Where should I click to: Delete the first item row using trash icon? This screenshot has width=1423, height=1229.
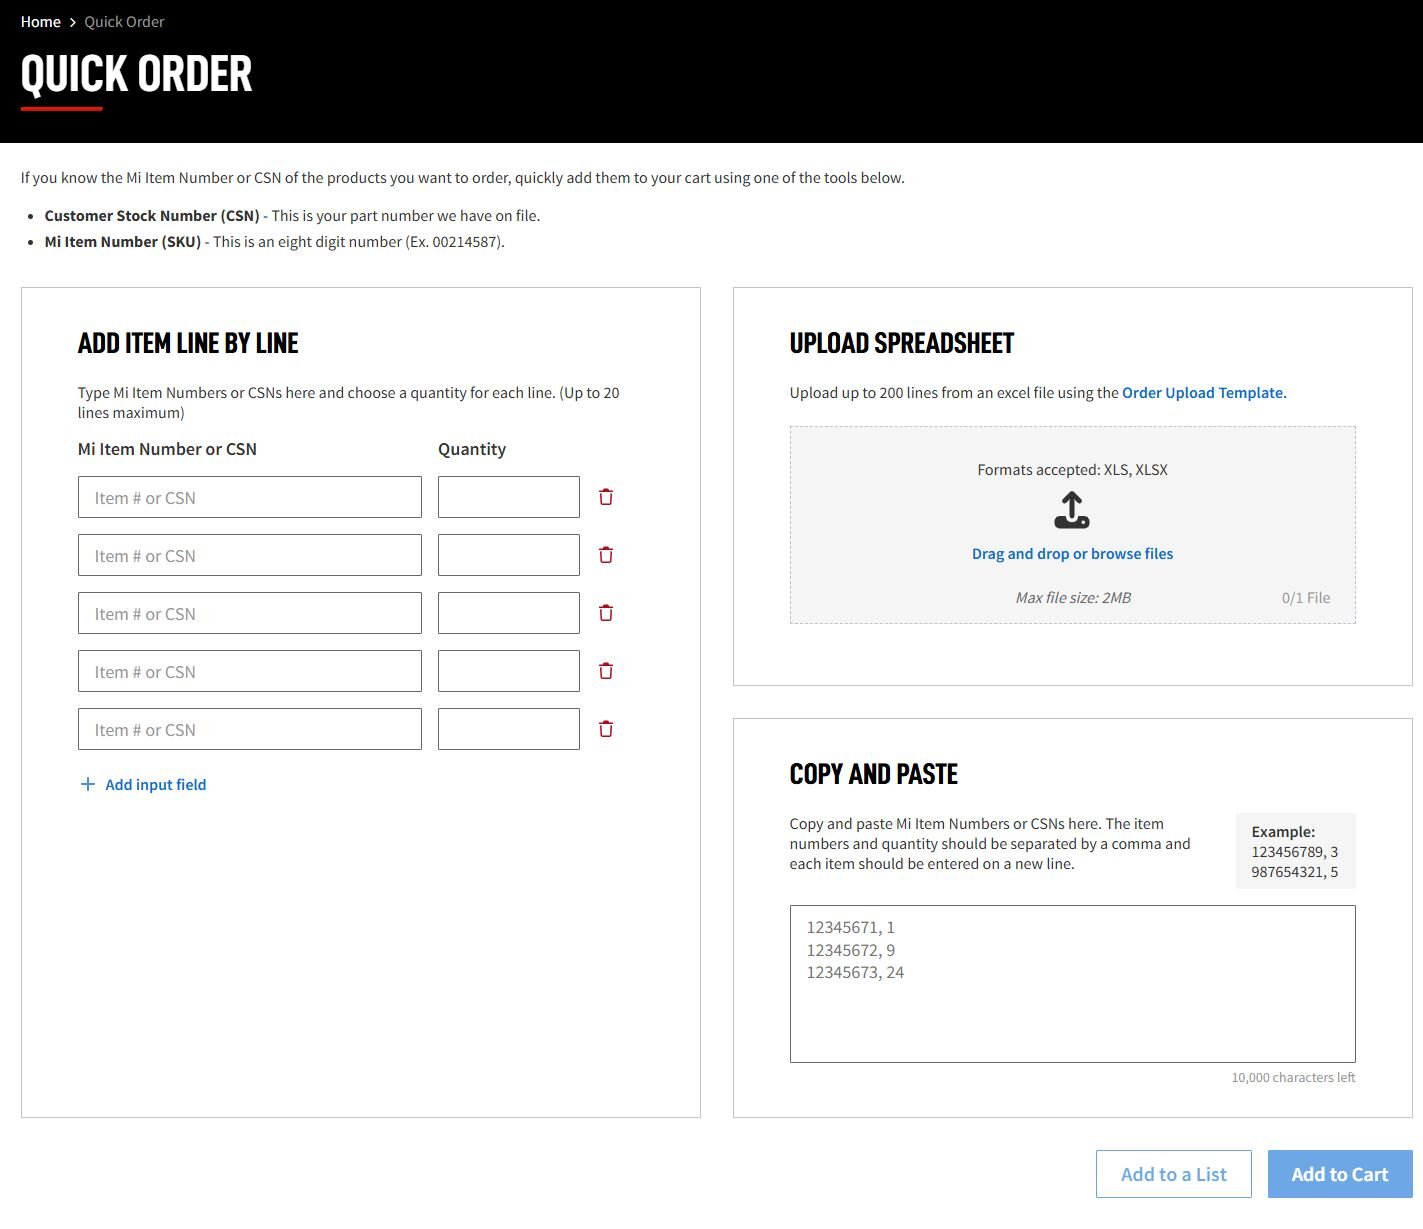tap(606, 496)
